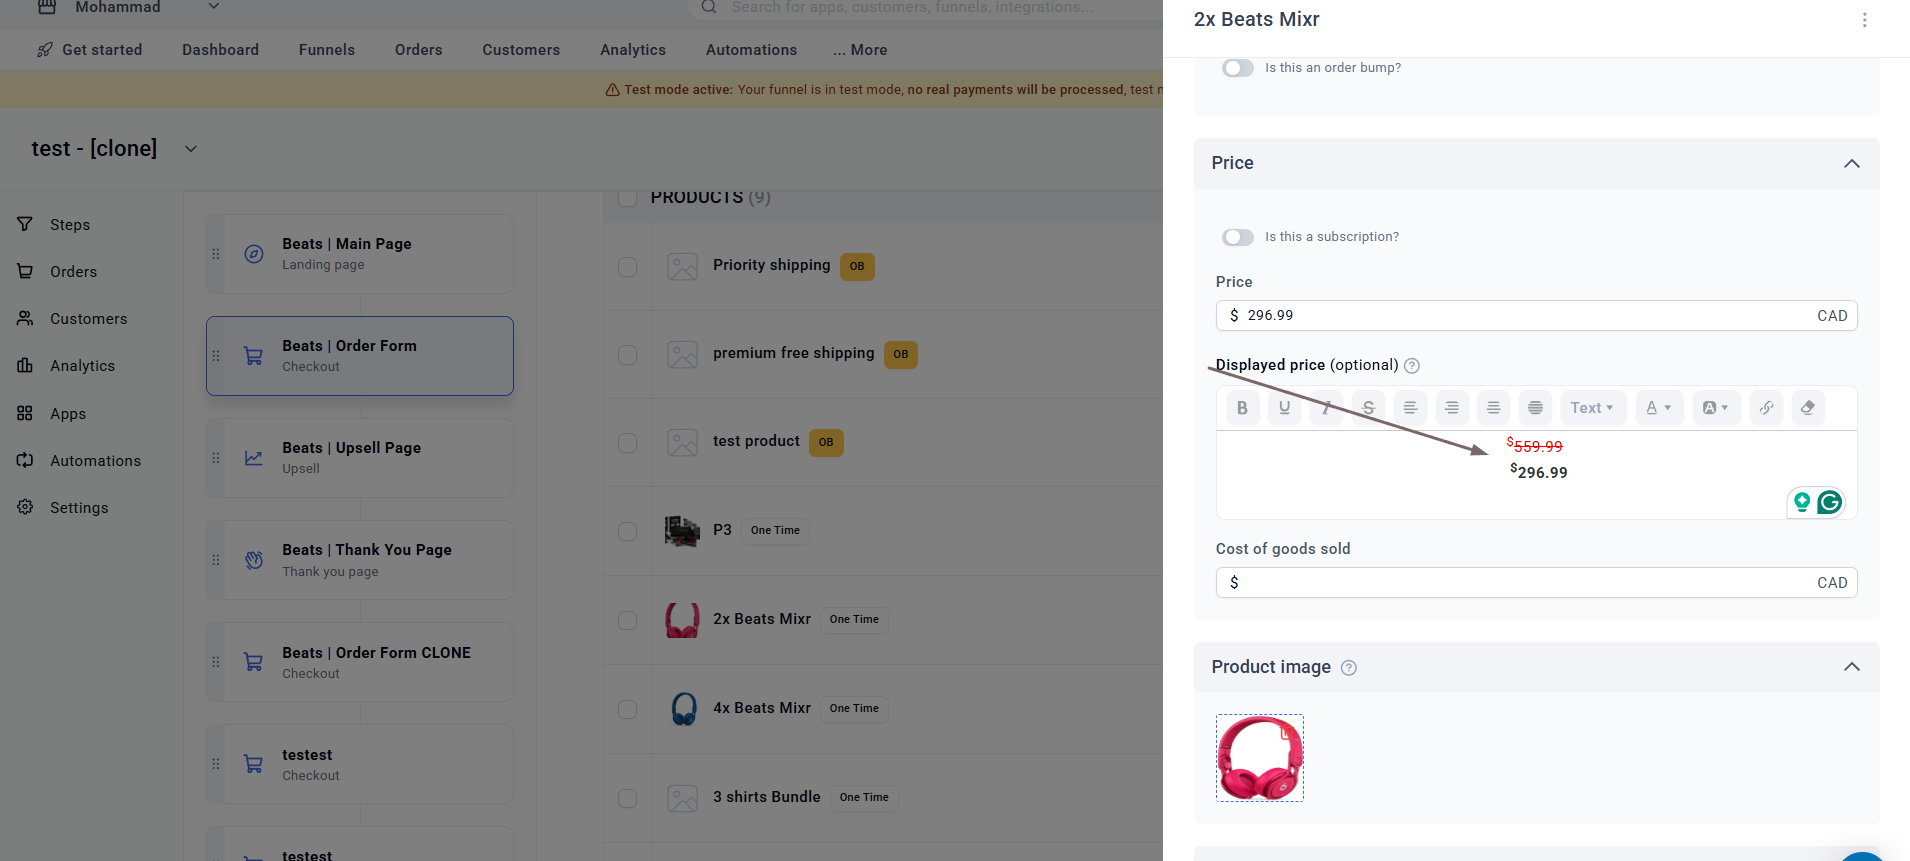Toggle the subscription switch
The width and height of the screenshot is (1910, 861).
1238,237
